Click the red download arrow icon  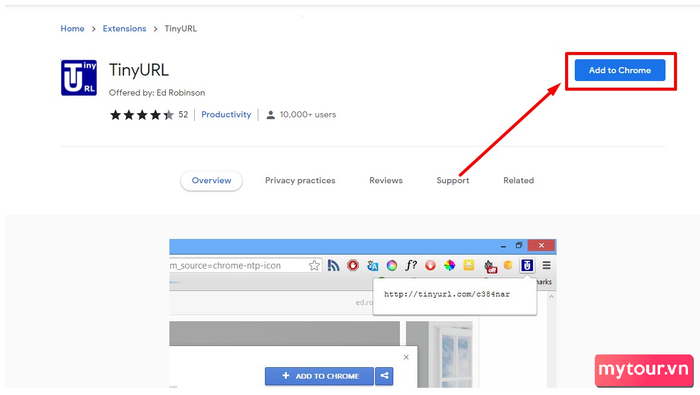click(x=430, y=266)
